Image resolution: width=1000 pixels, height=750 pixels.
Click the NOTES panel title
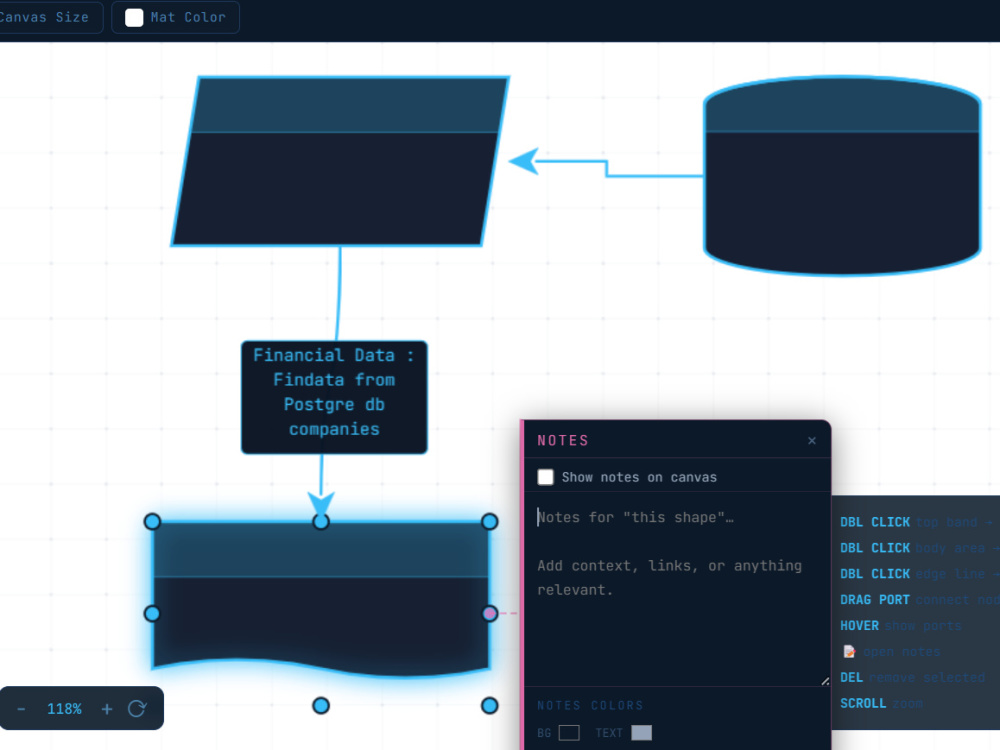[562, 441]
